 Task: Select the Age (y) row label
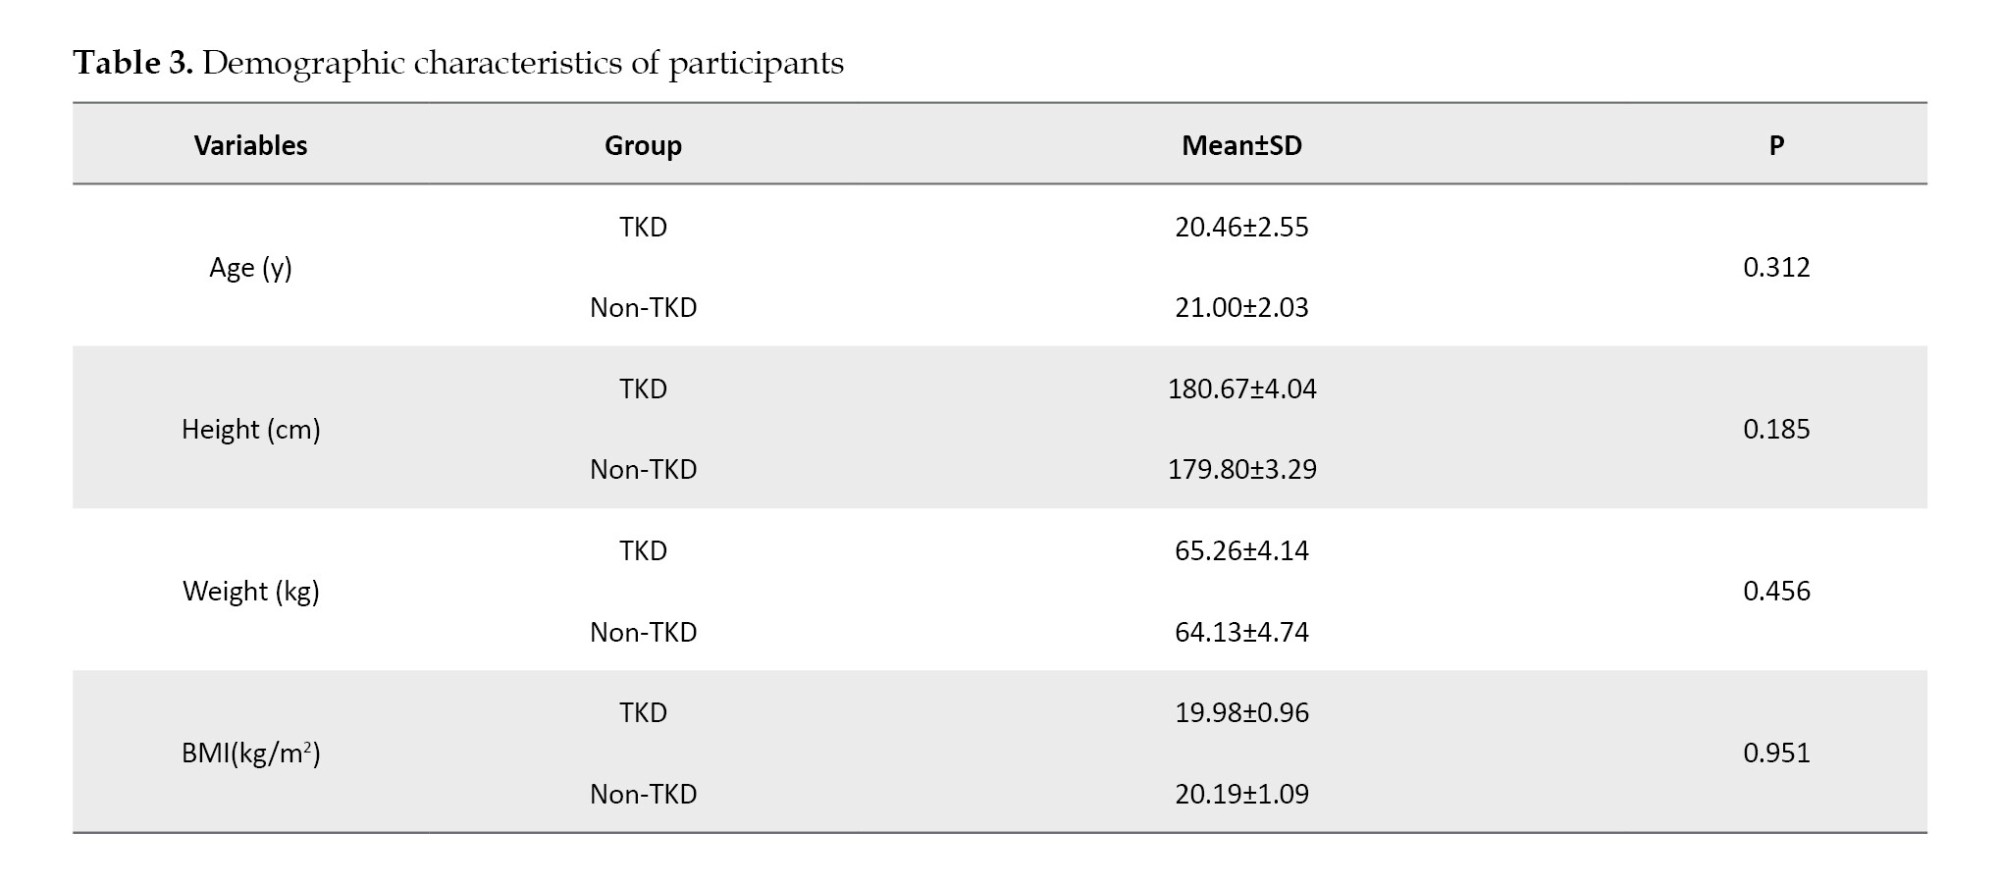tap(250, 267)
